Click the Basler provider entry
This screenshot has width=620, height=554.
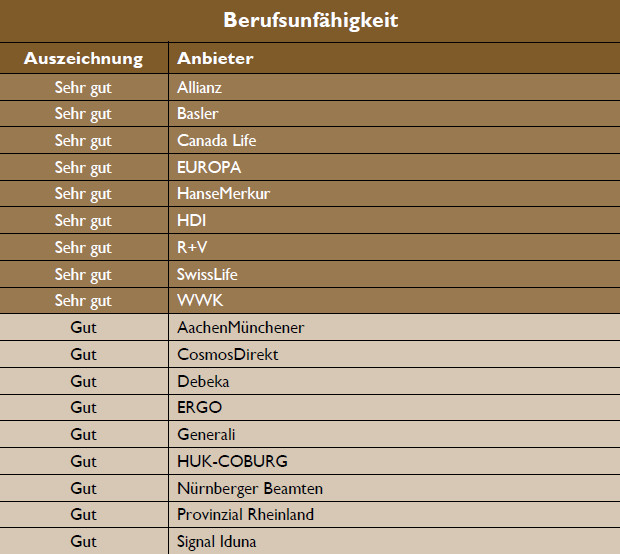click(x=198, y=114)
